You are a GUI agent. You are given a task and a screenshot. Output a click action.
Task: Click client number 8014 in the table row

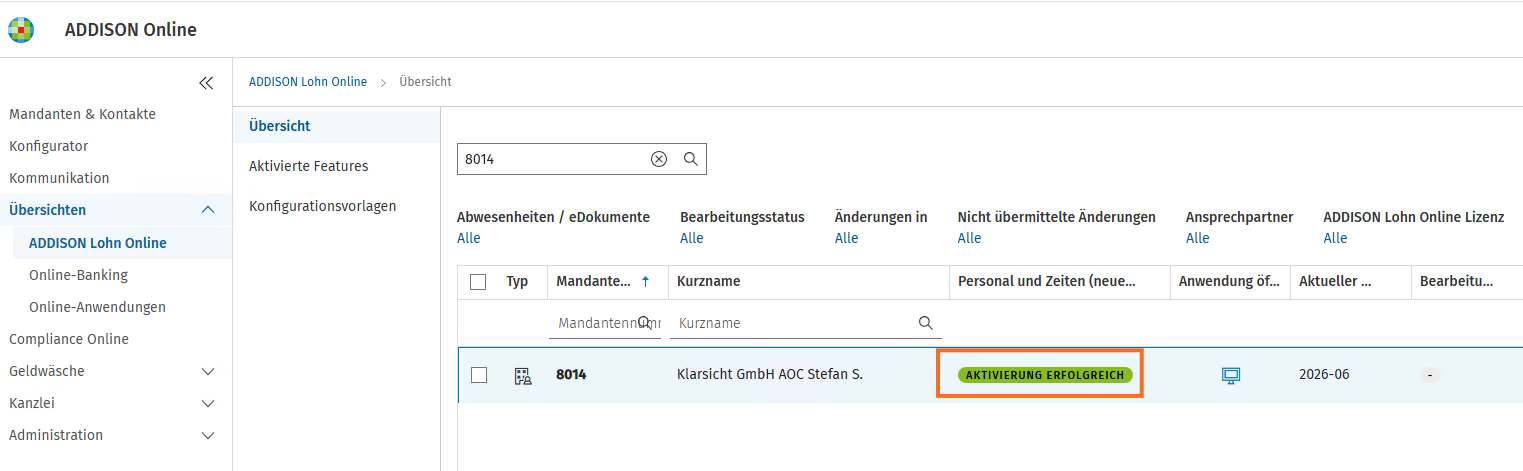[x=571, y=375]
